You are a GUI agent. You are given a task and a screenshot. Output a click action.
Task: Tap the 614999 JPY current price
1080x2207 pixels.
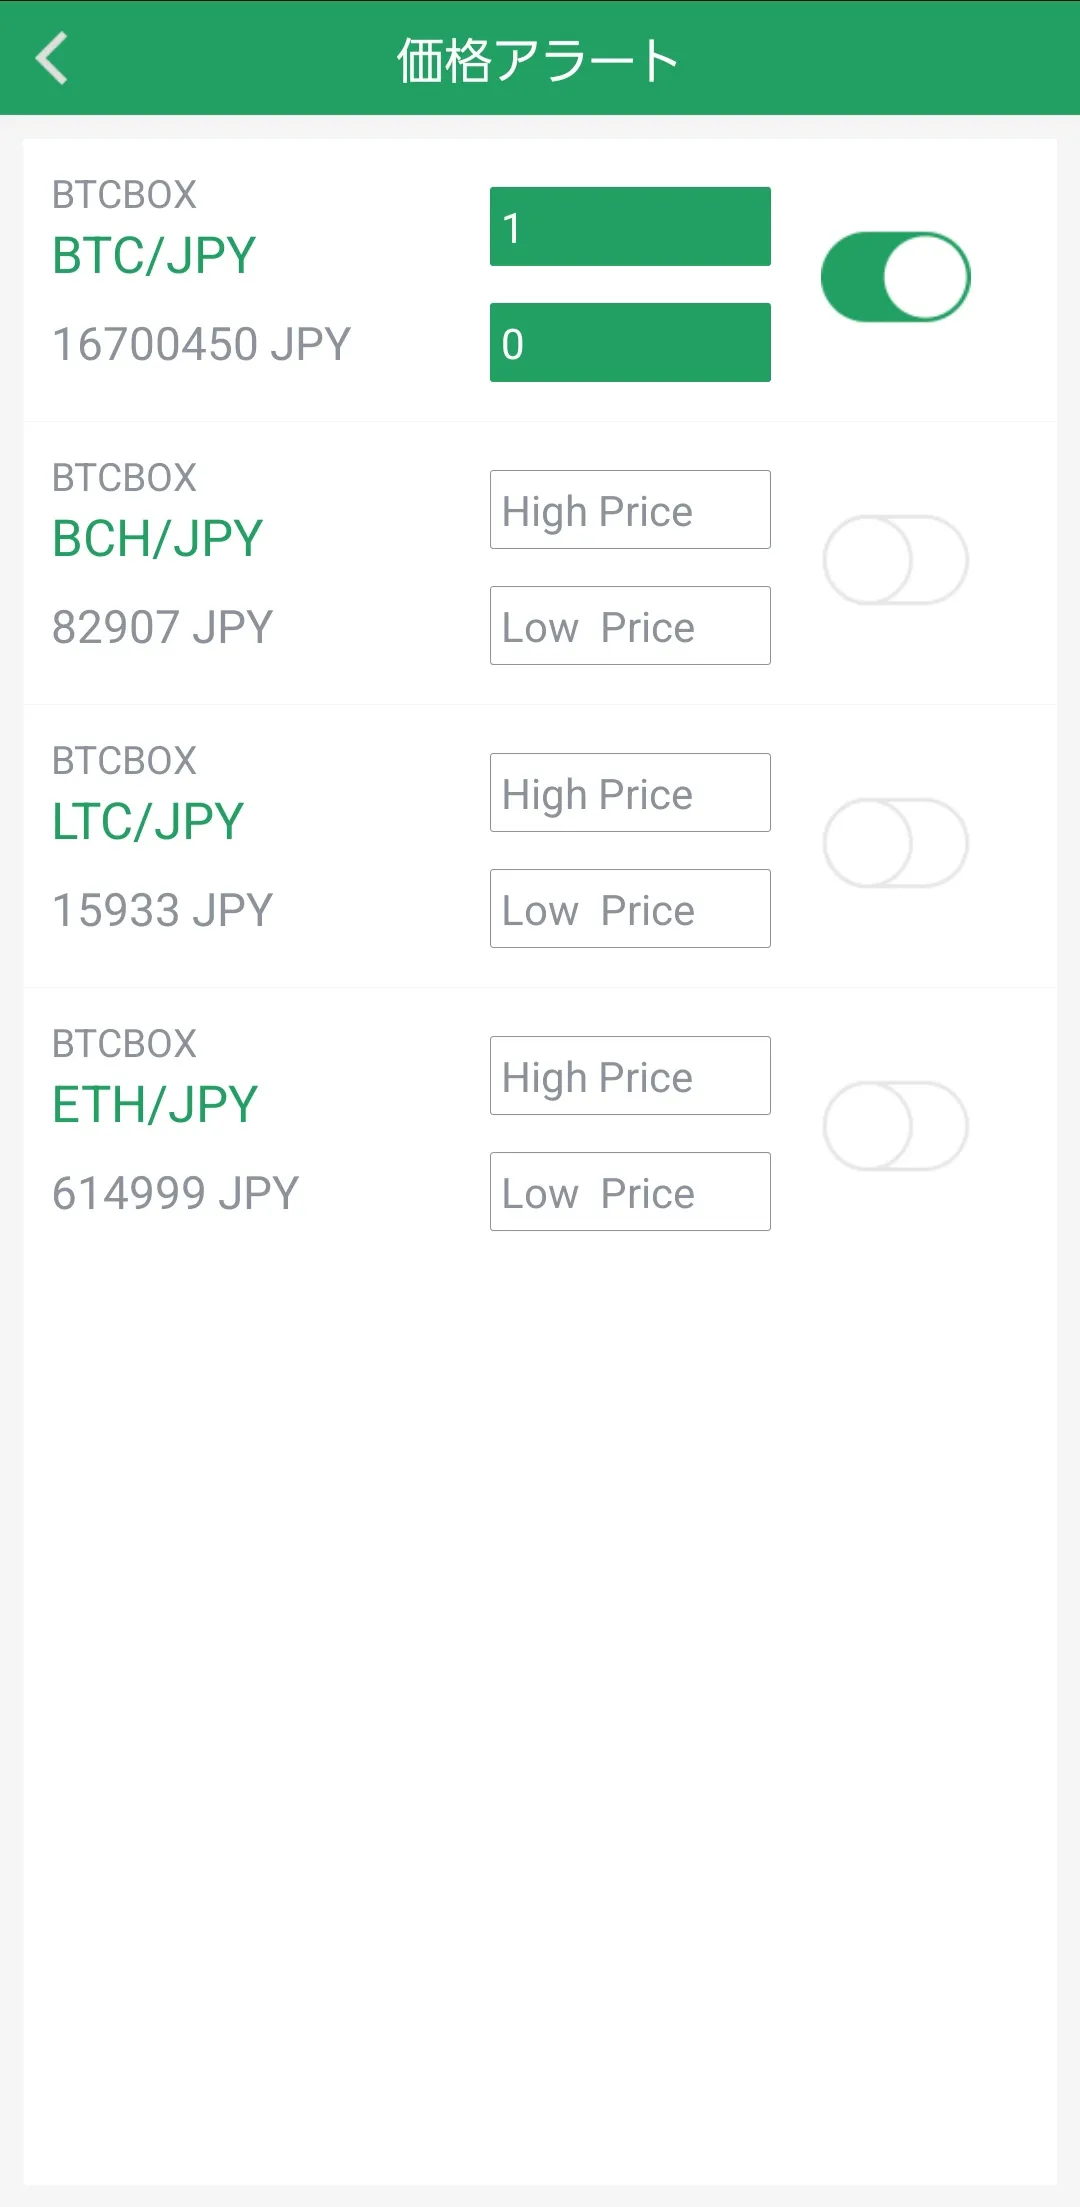coord(175,1193)
